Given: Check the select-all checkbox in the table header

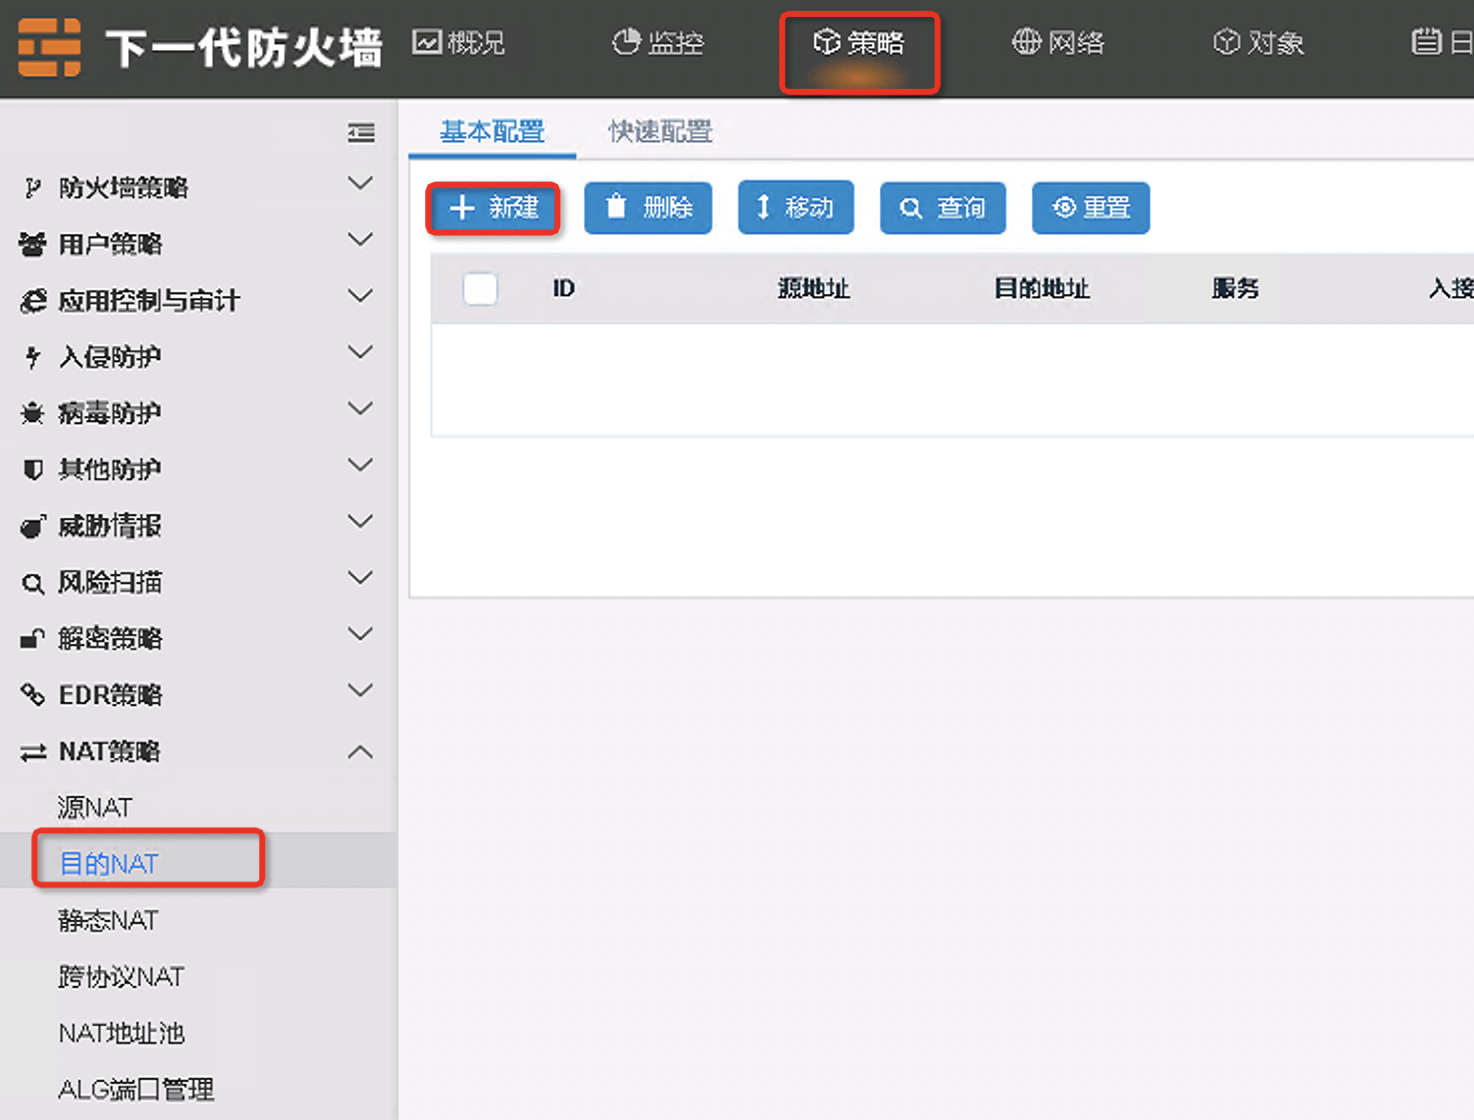Looking at the screenshot, I should click(x=480, y=288).
